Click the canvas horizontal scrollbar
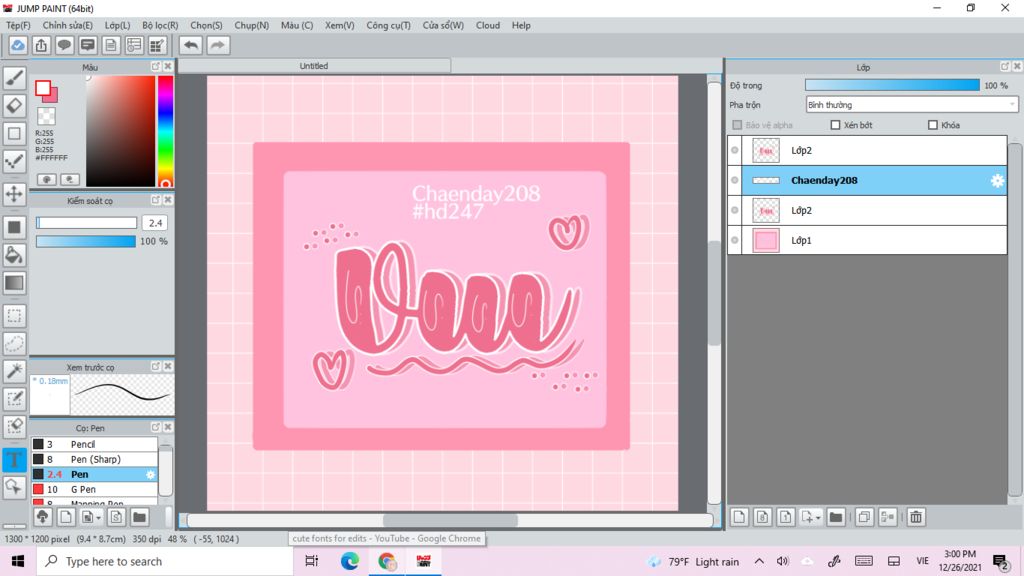Screen dimensions: 1024x576 click(450, 520)
